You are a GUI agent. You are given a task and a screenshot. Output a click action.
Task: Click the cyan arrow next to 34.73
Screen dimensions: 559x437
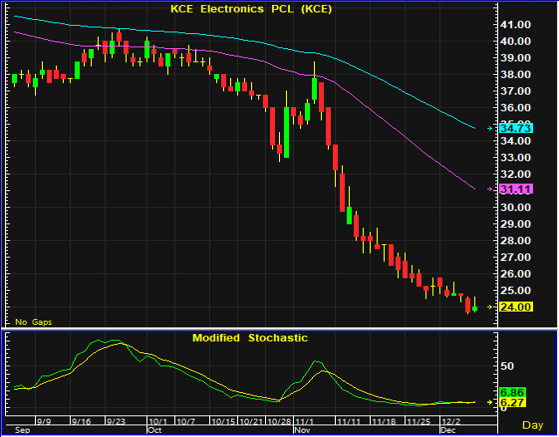490,128
